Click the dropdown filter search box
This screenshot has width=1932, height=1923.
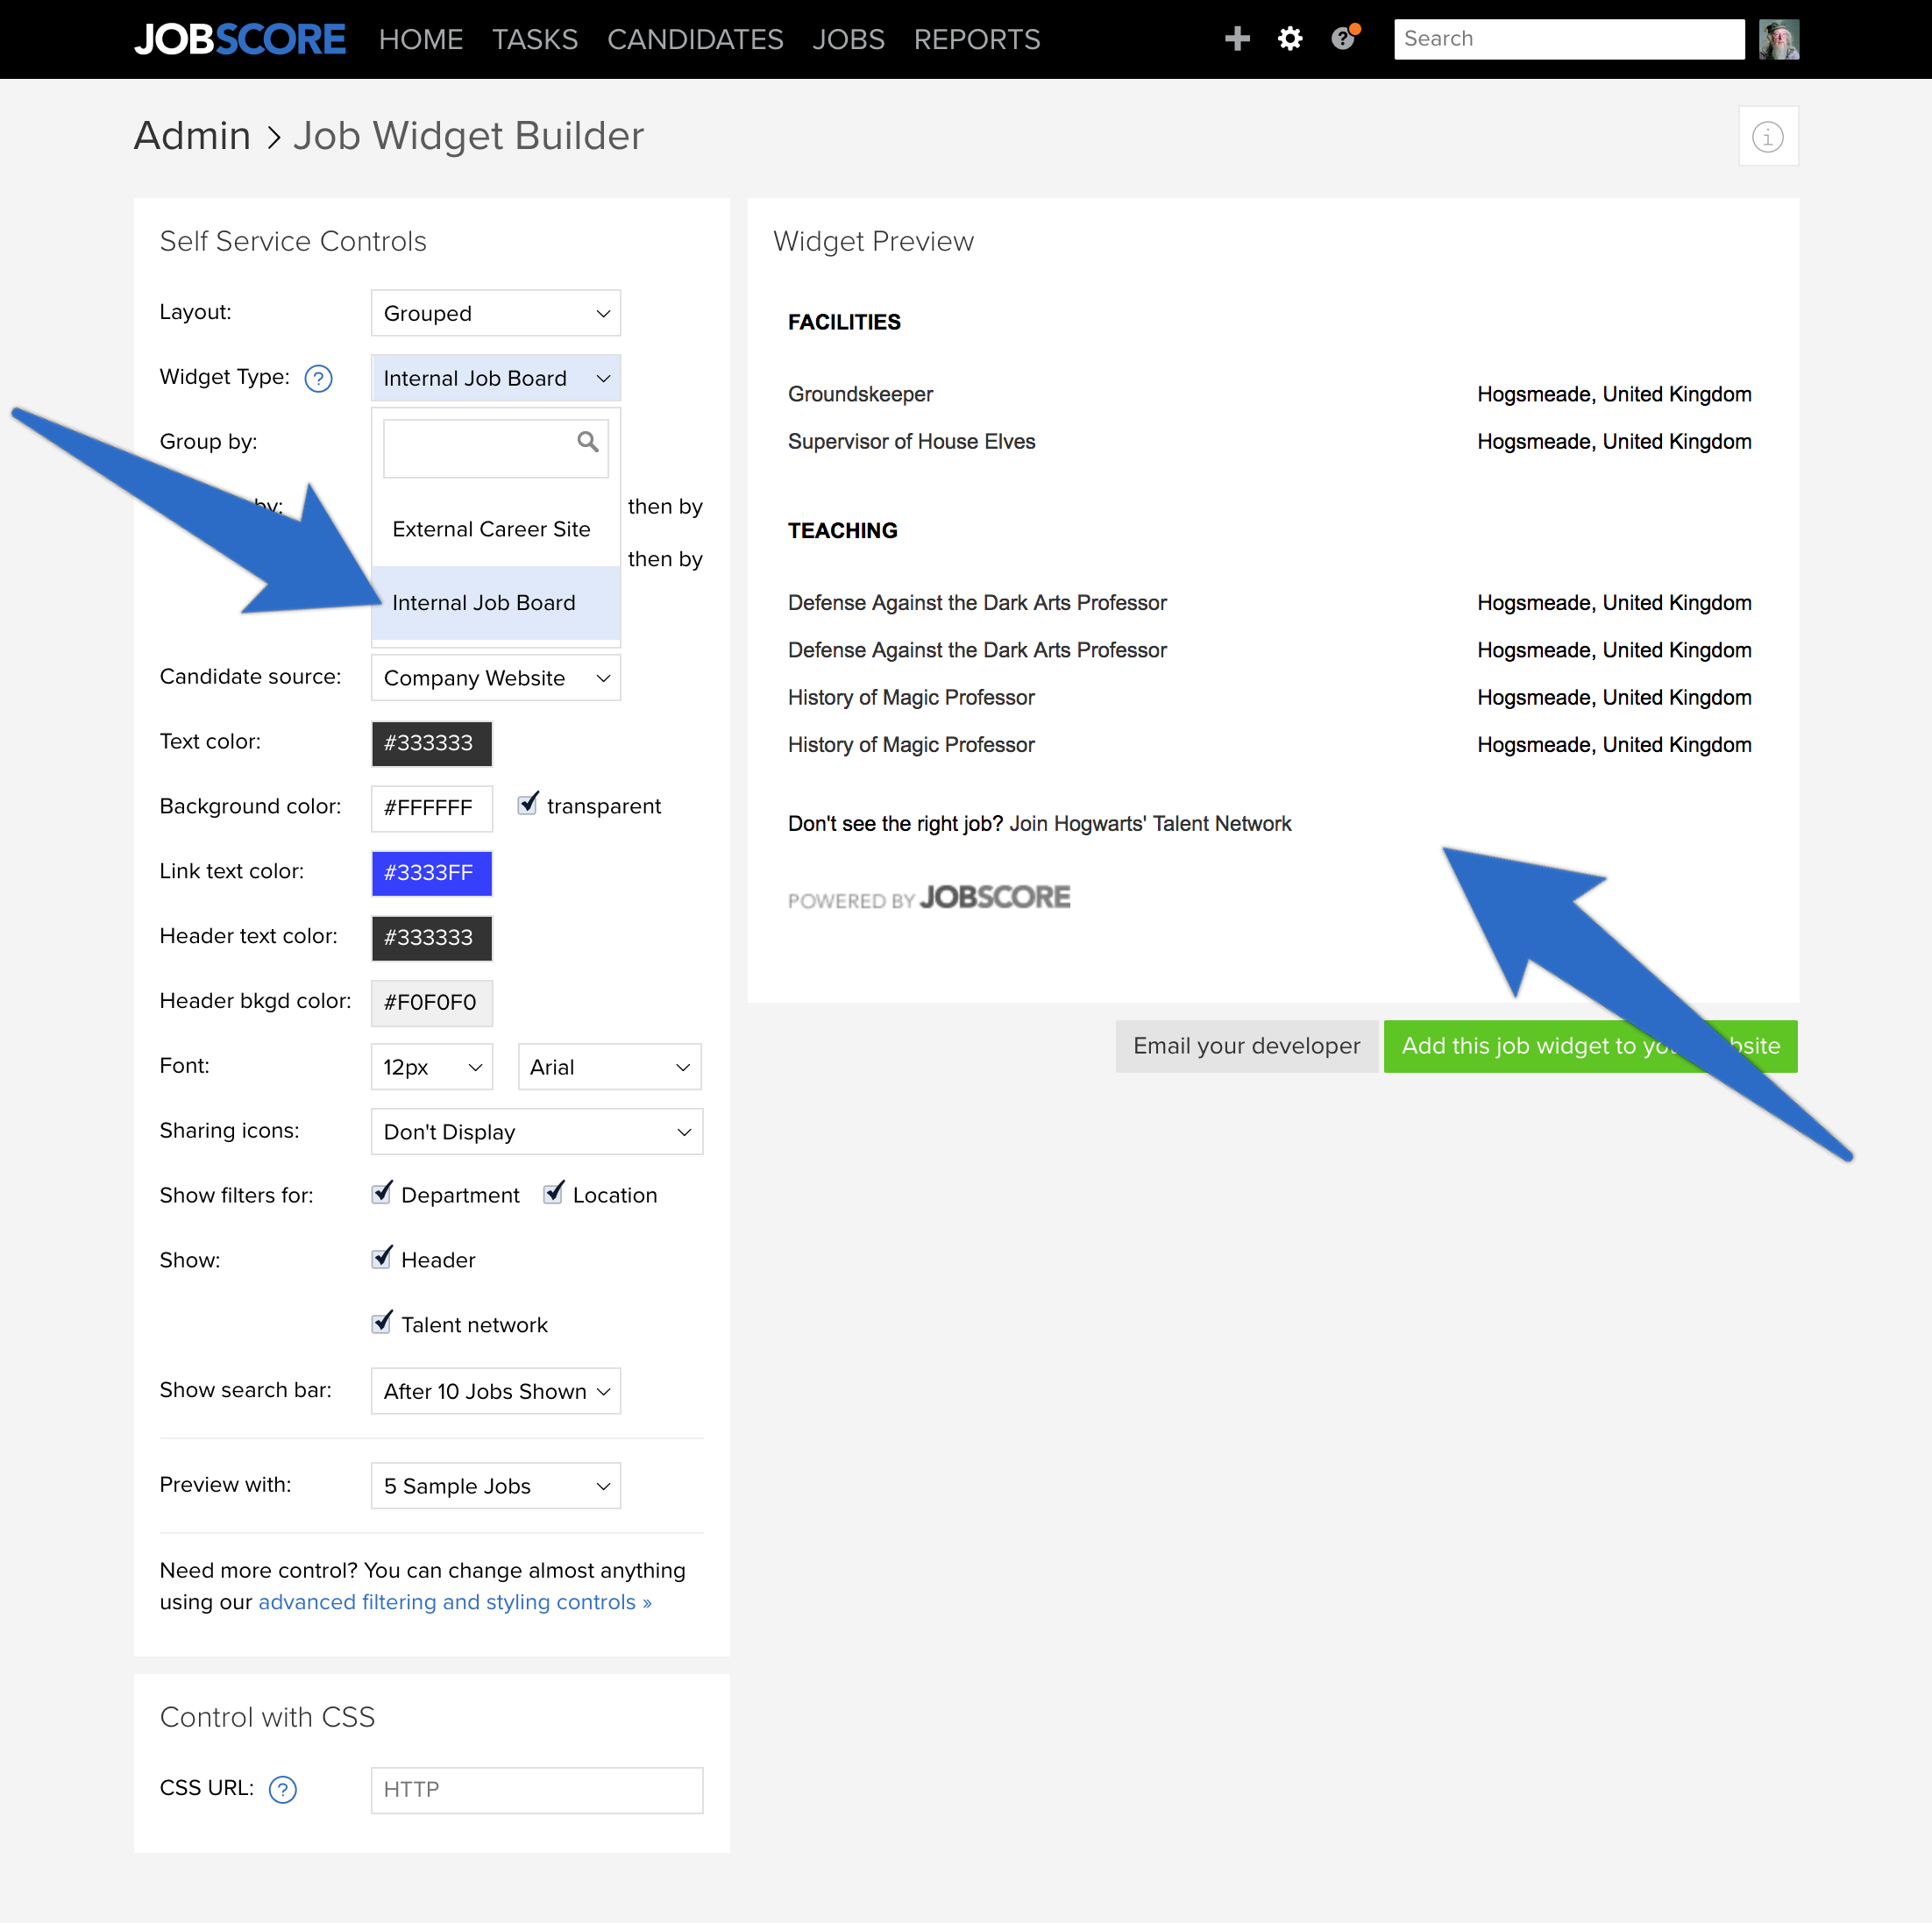[496, 448]
